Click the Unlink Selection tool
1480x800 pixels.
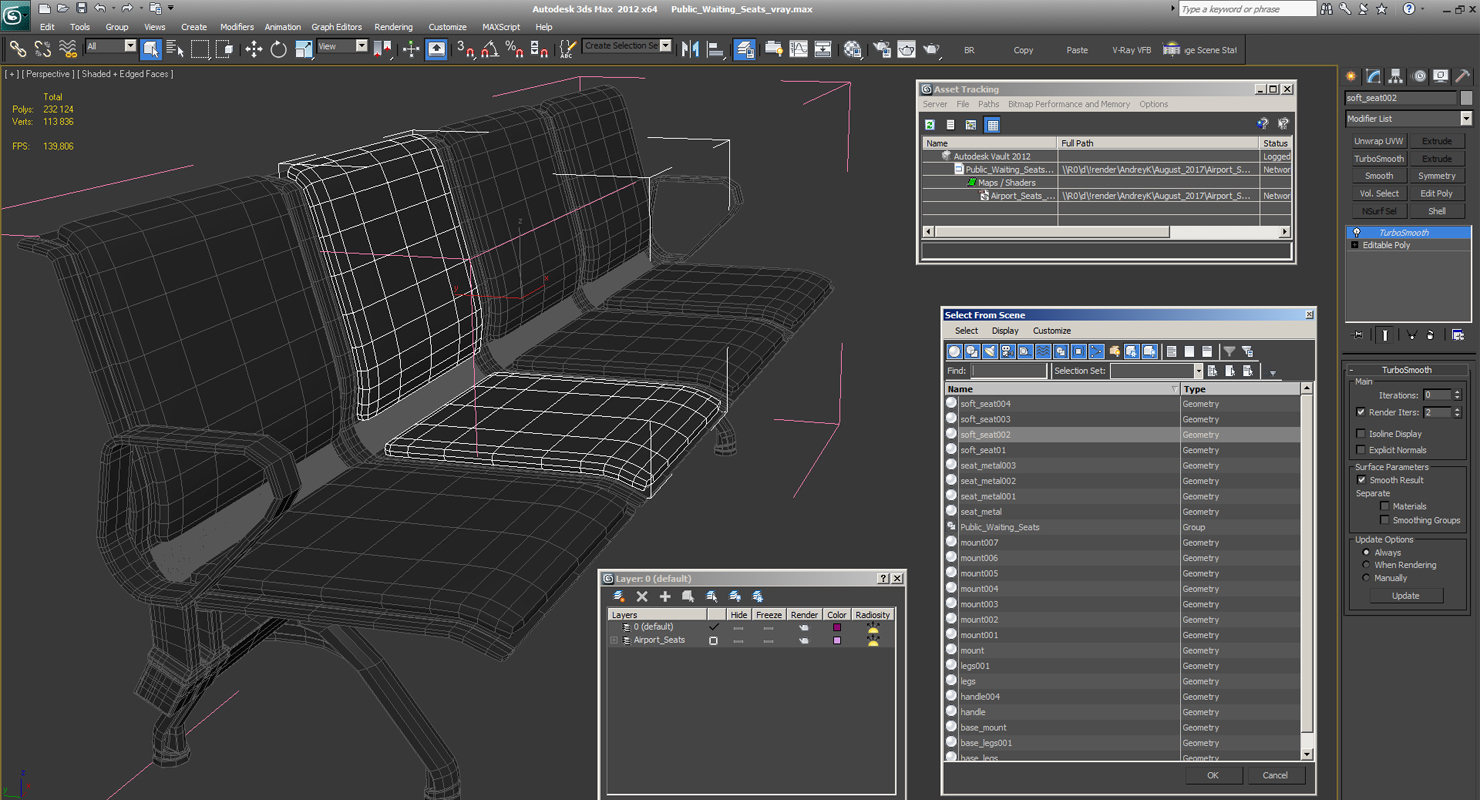click(x=43, y=48)
